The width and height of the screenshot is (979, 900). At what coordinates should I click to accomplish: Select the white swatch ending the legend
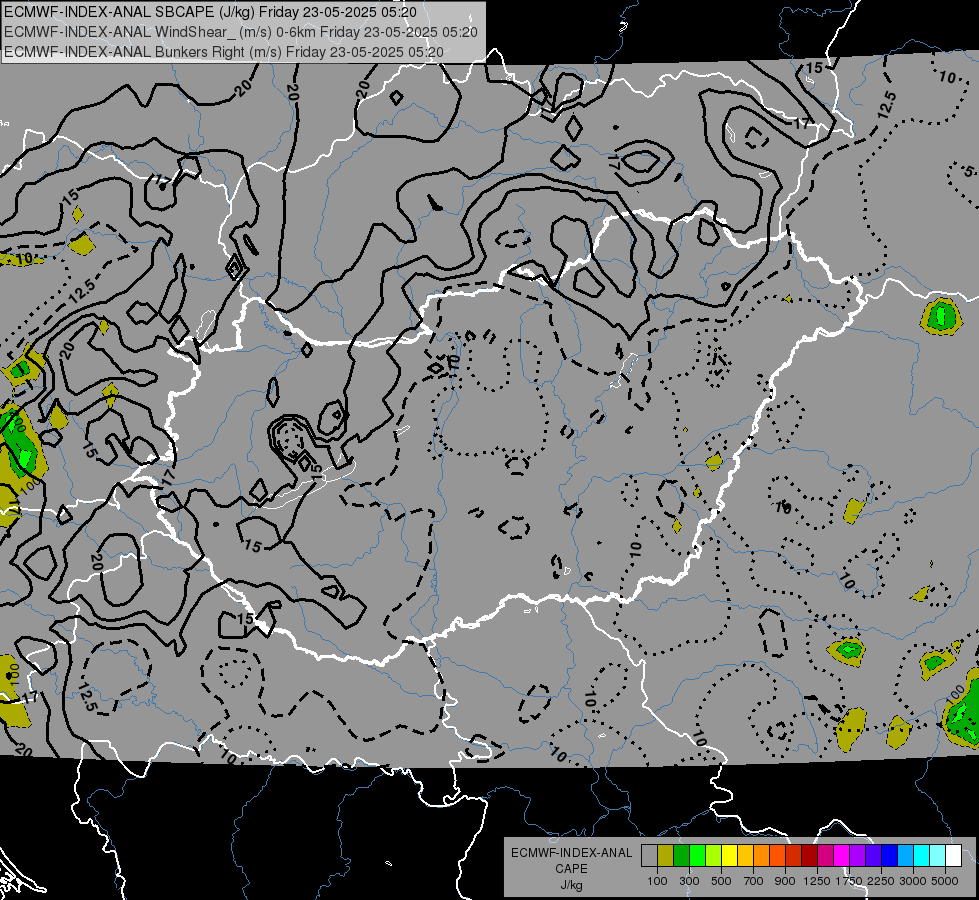953,856
